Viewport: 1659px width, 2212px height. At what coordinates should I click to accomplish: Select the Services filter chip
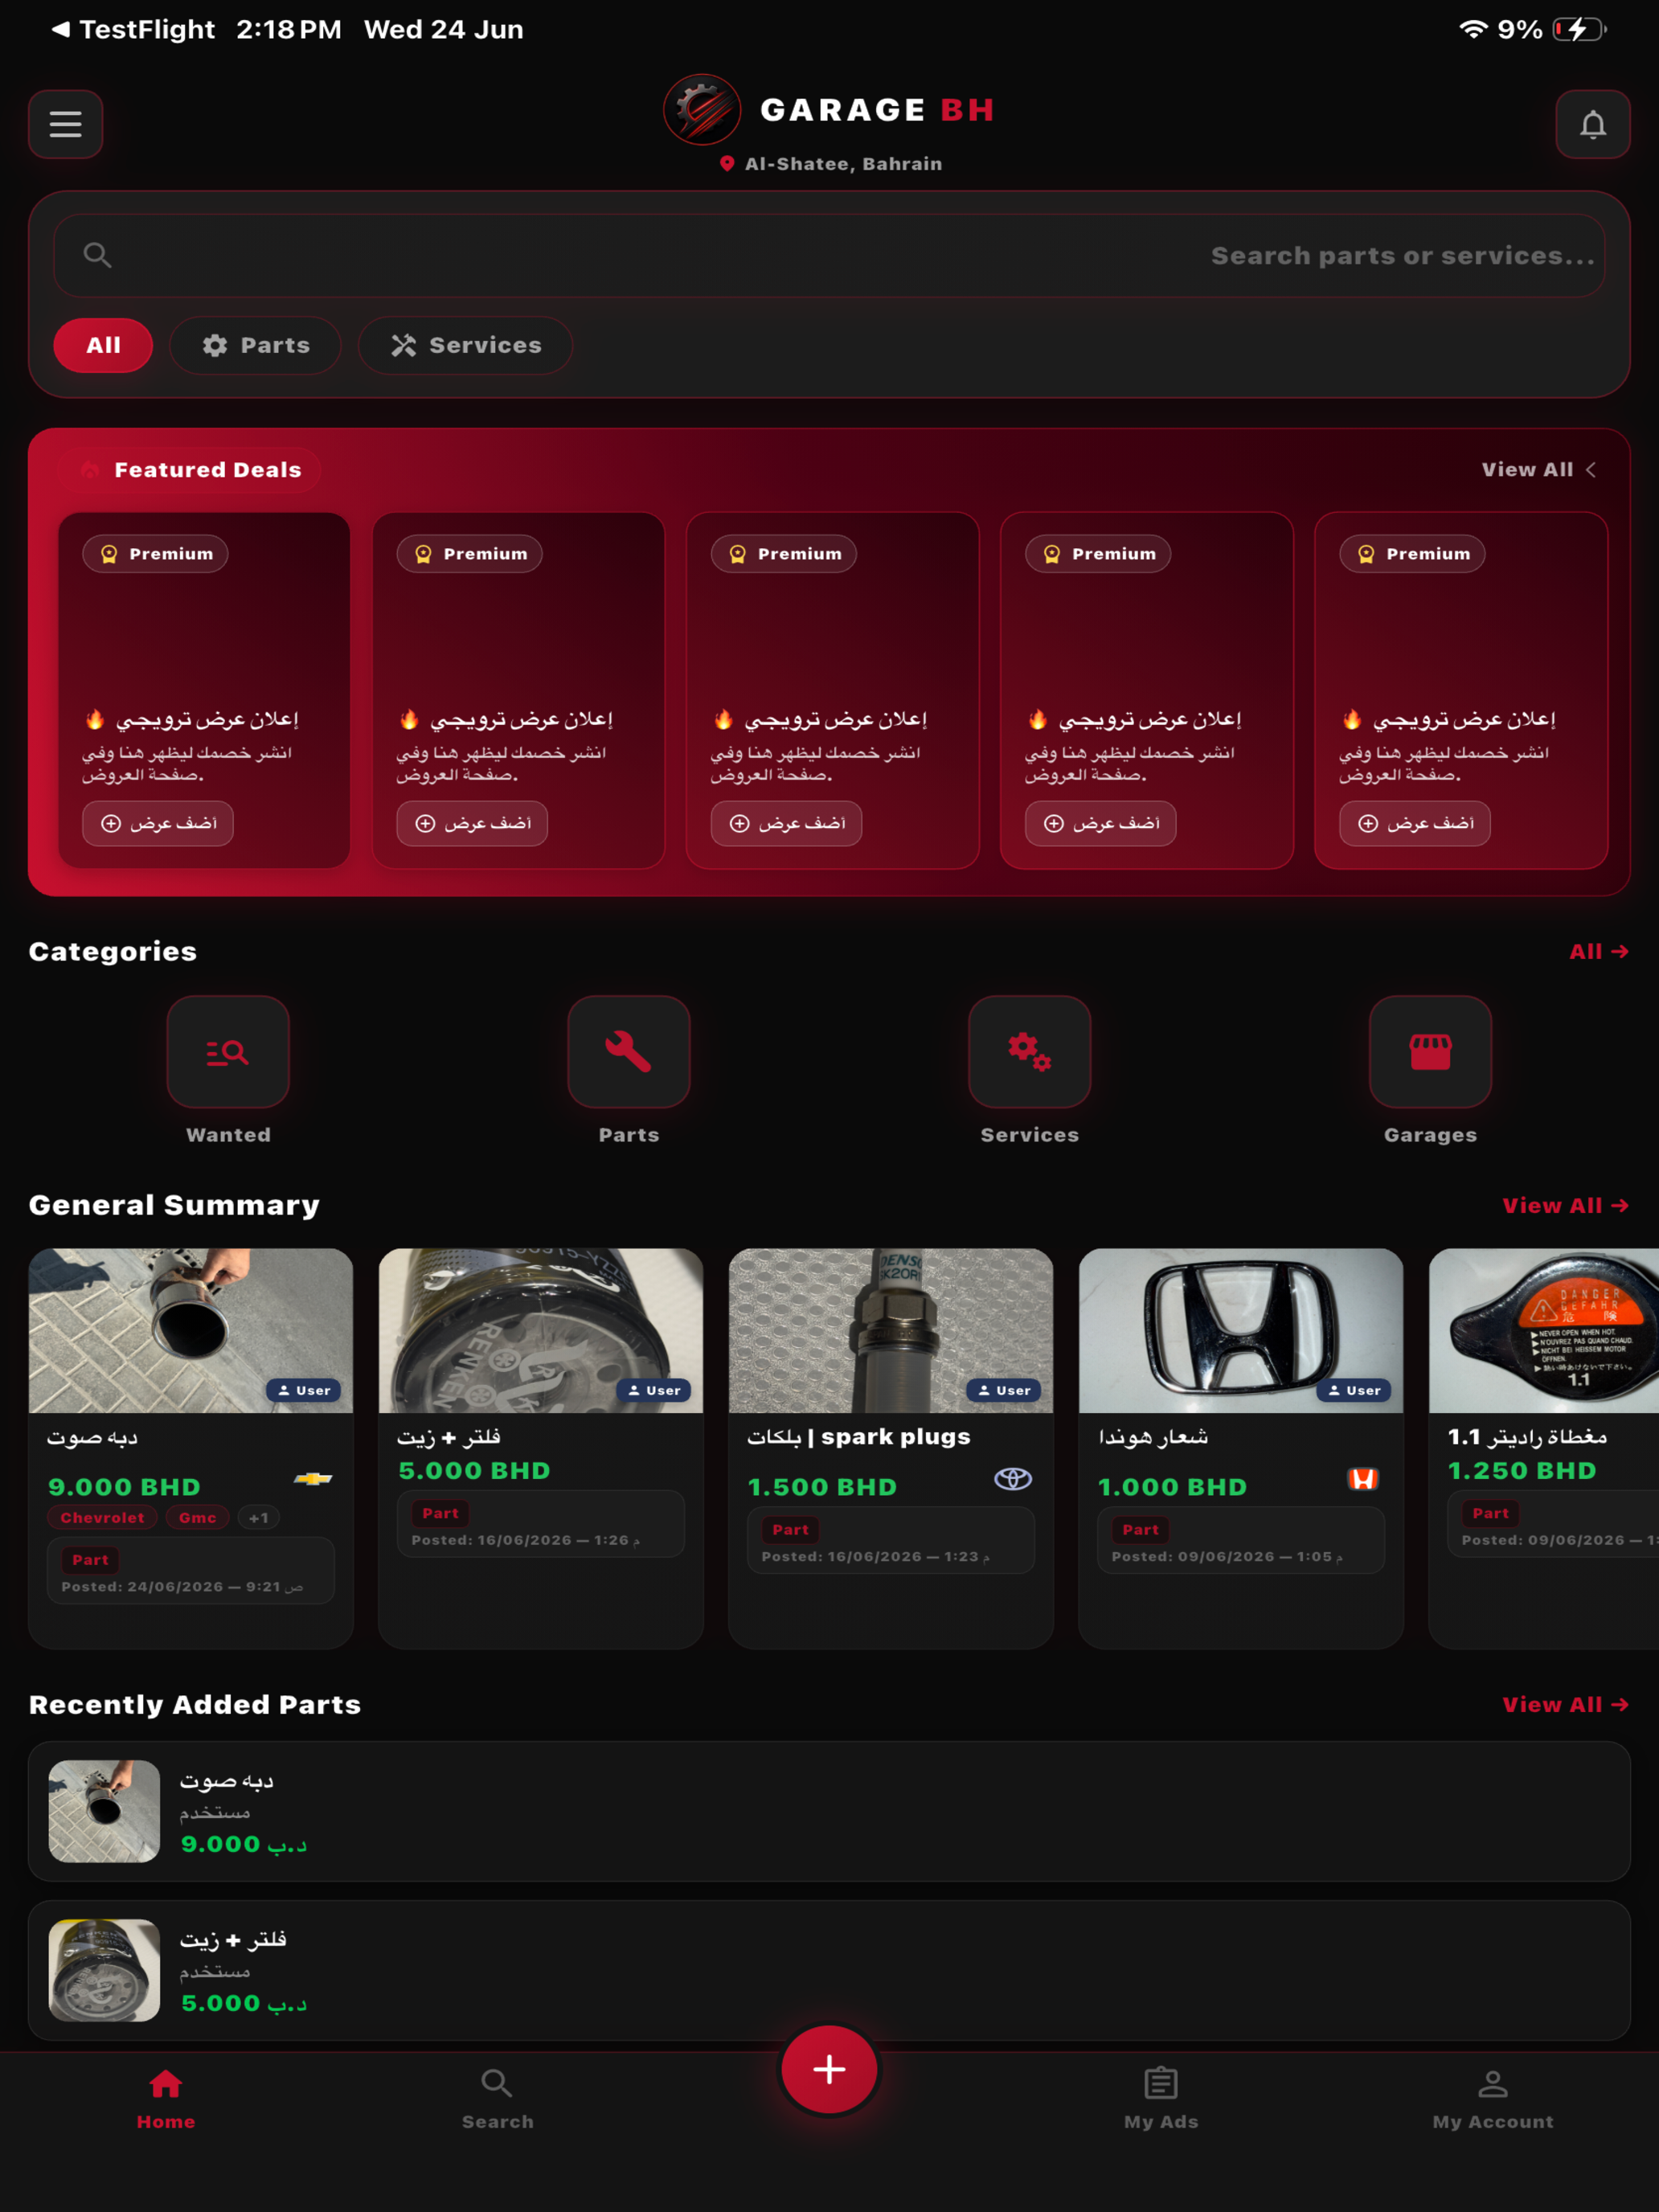[466, 345]
